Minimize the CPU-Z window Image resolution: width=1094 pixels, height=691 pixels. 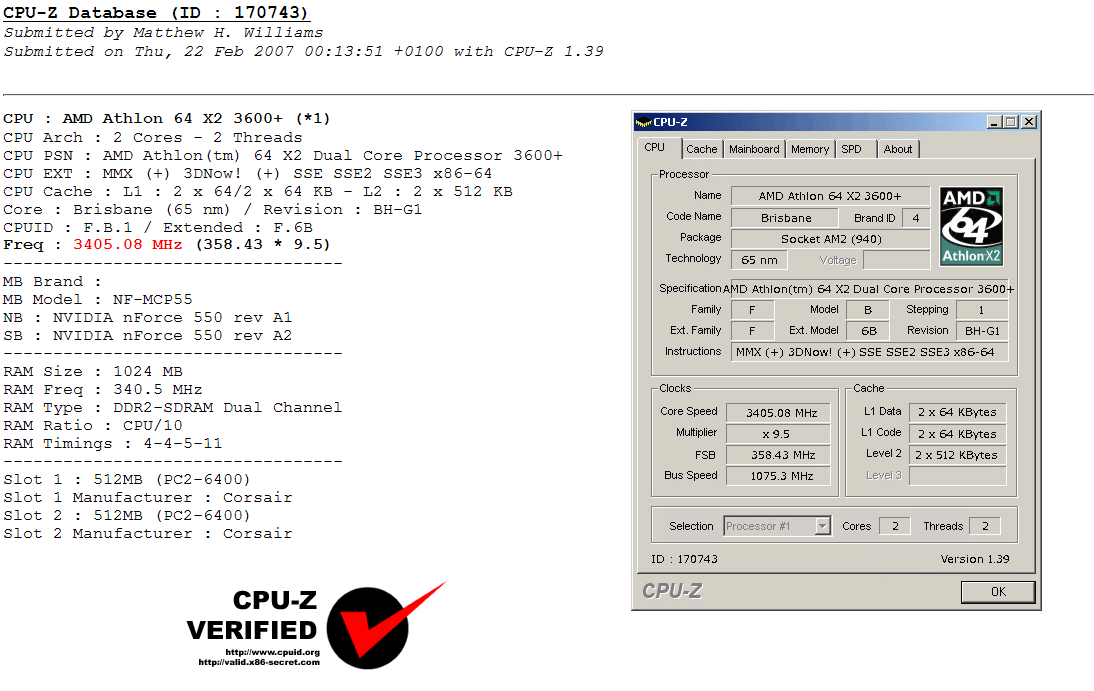995,122
